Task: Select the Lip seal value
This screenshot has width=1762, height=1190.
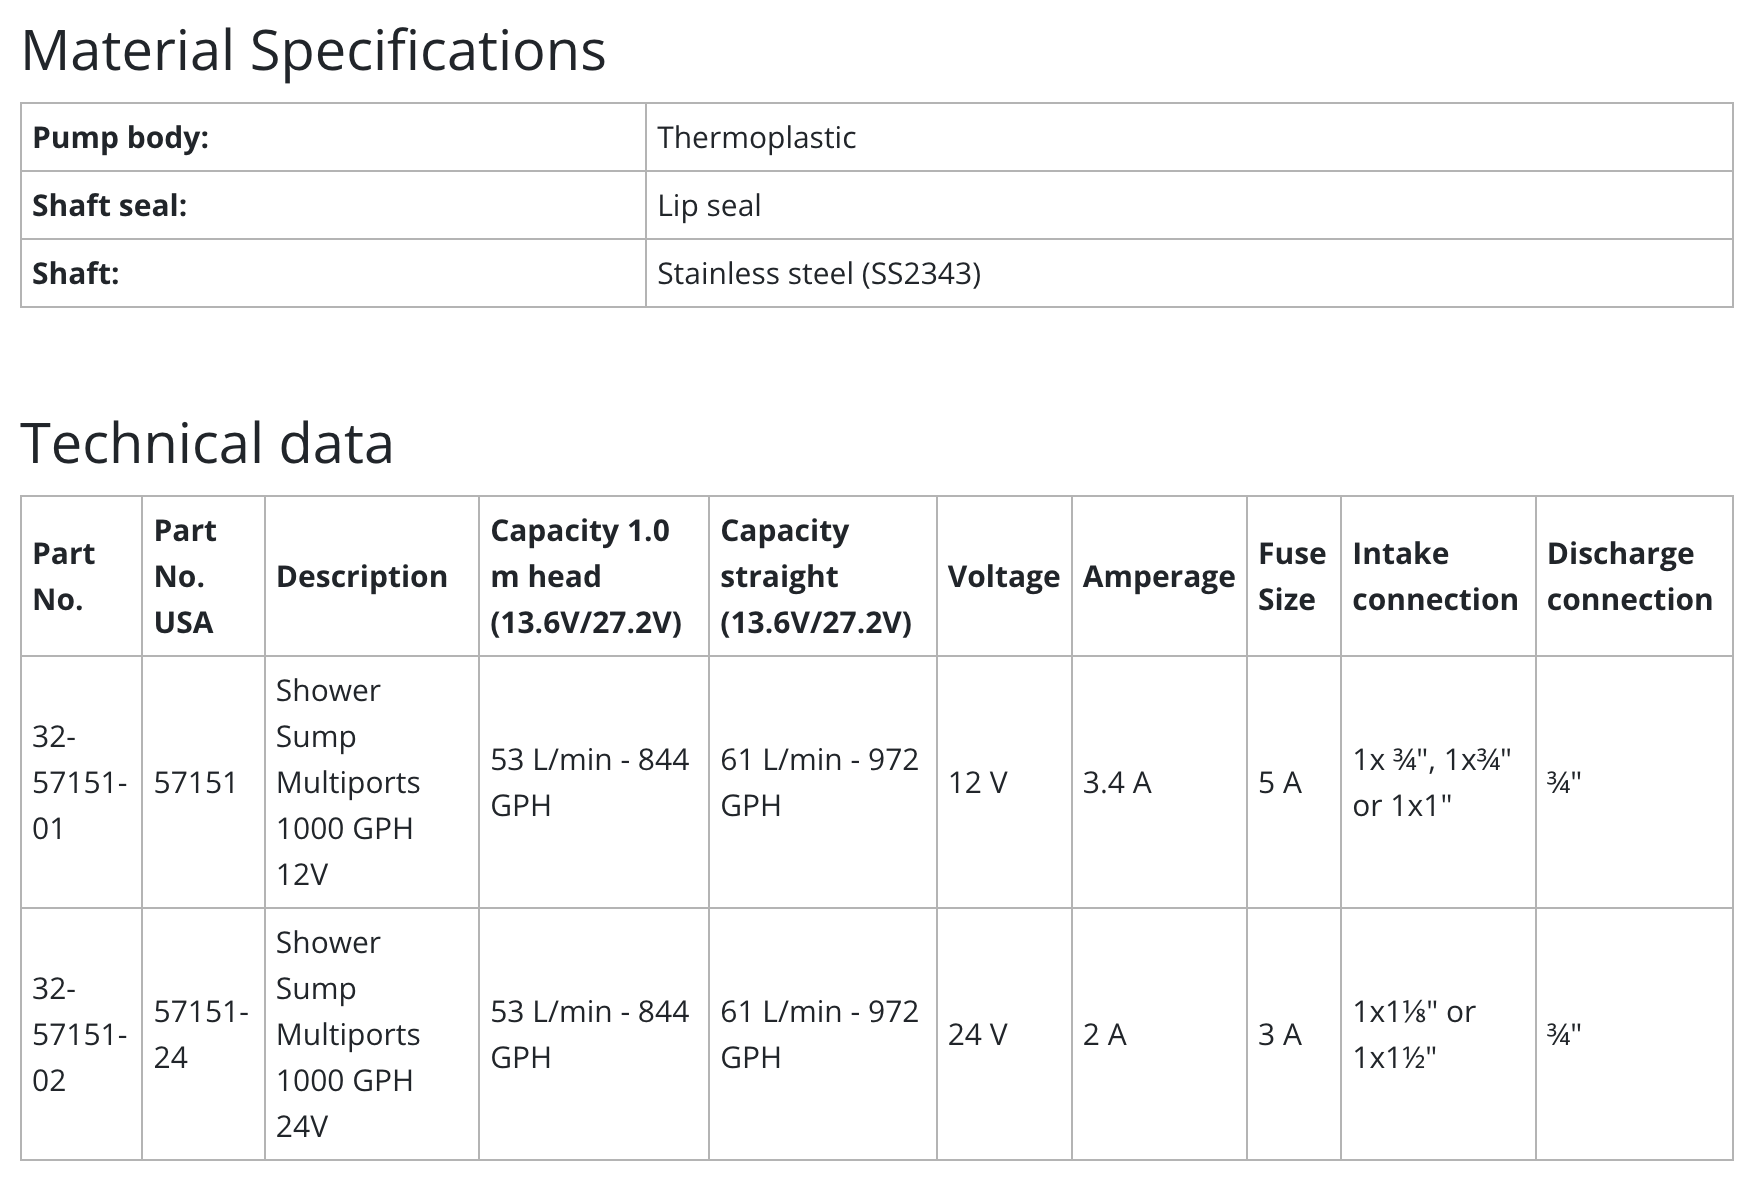Action: [x=709, y=205]
